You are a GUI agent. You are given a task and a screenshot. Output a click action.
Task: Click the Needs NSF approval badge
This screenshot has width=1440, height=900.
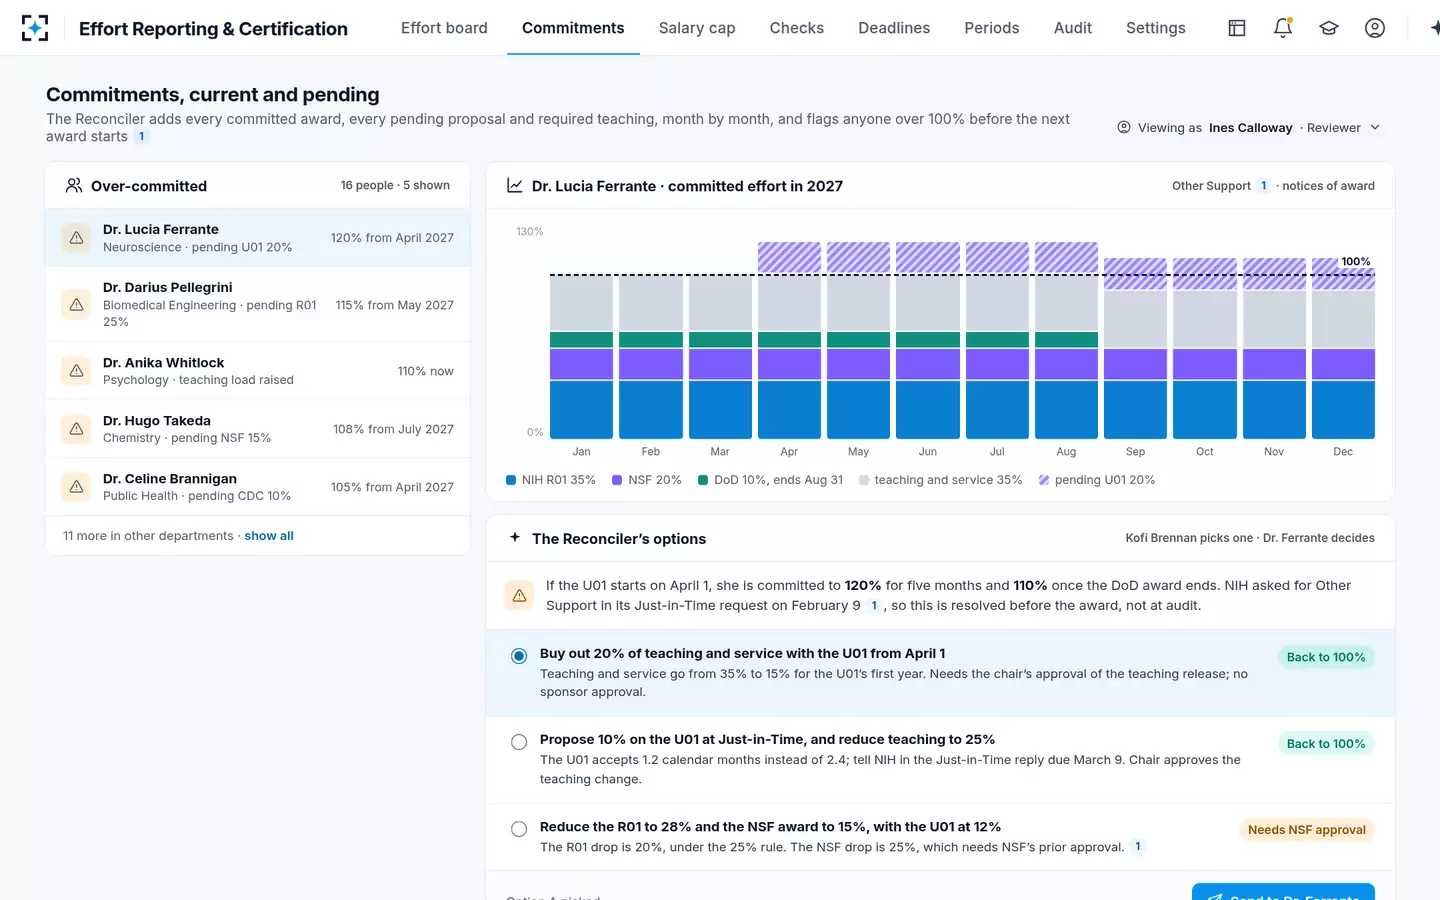point(1307,830)
